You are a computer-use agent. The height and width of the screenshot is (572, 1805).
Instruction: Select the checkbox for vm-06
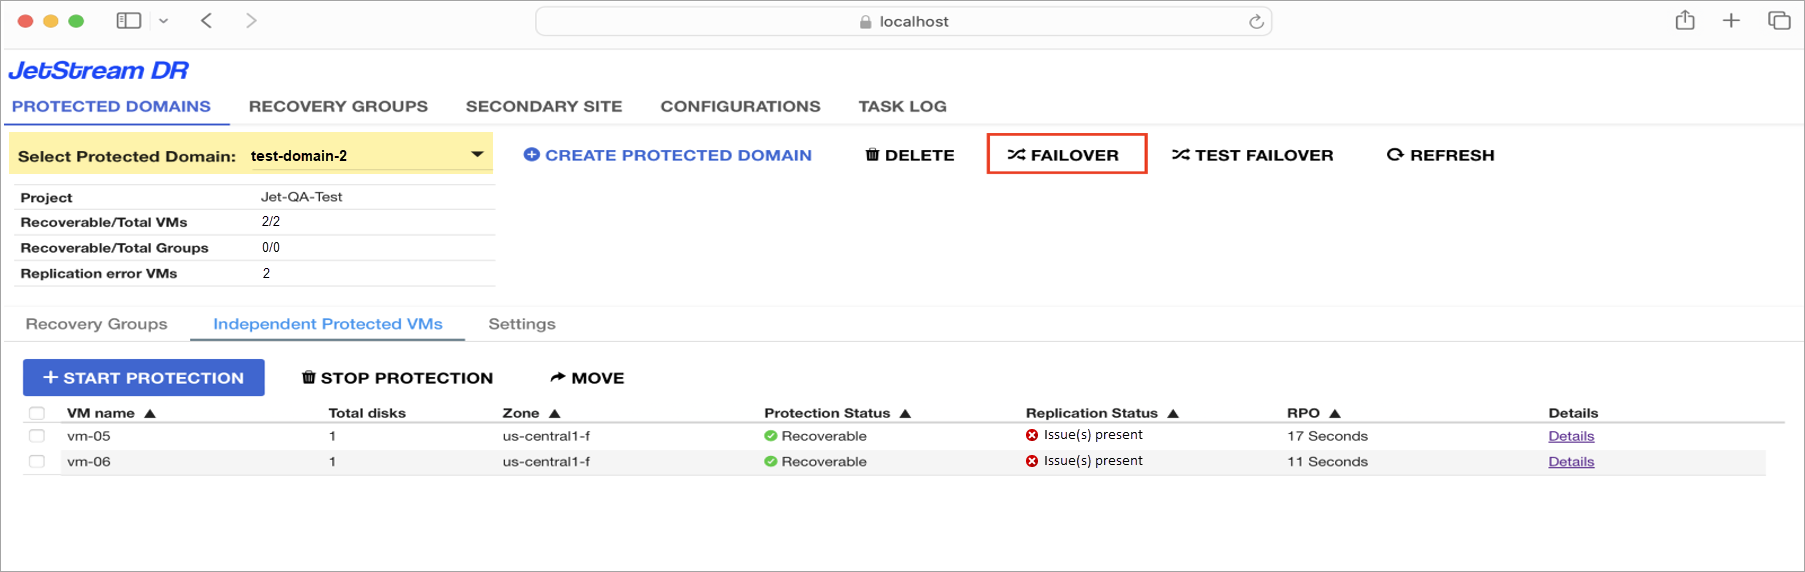[x=37, y=462]
